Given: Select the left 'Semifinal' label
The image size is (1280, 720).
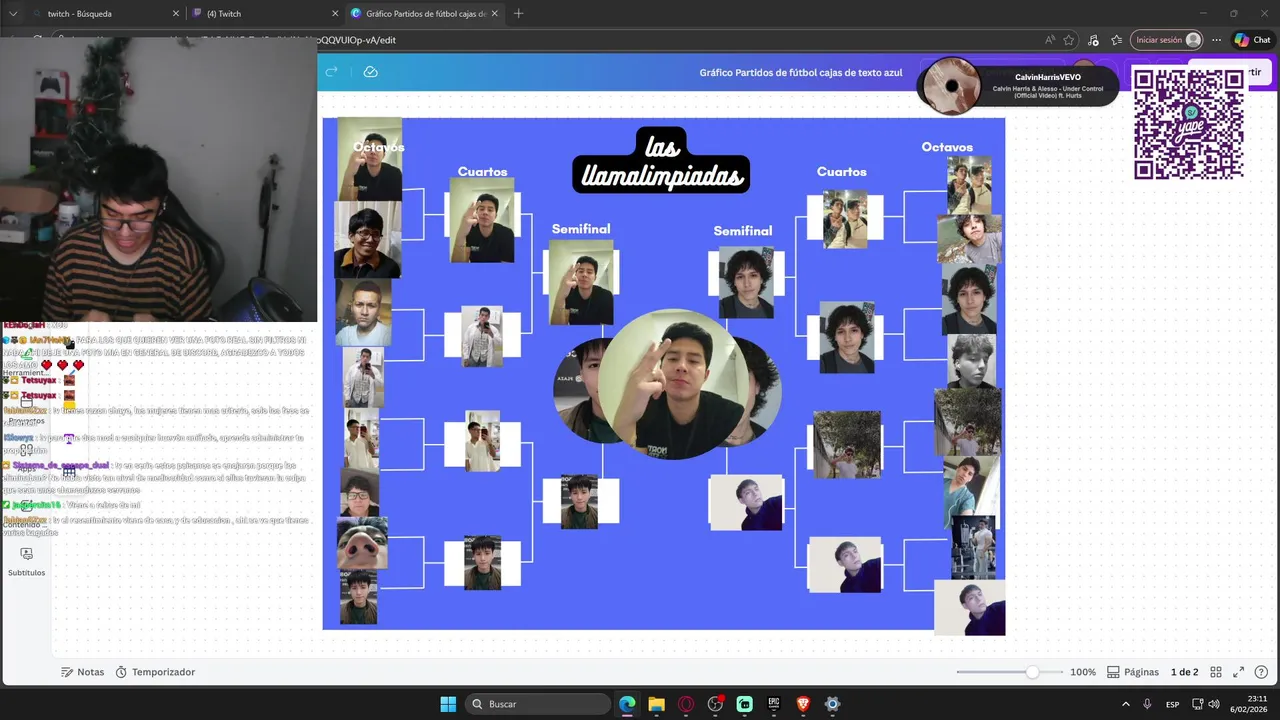Looking at the screenshot, I should tap(581, 229).
